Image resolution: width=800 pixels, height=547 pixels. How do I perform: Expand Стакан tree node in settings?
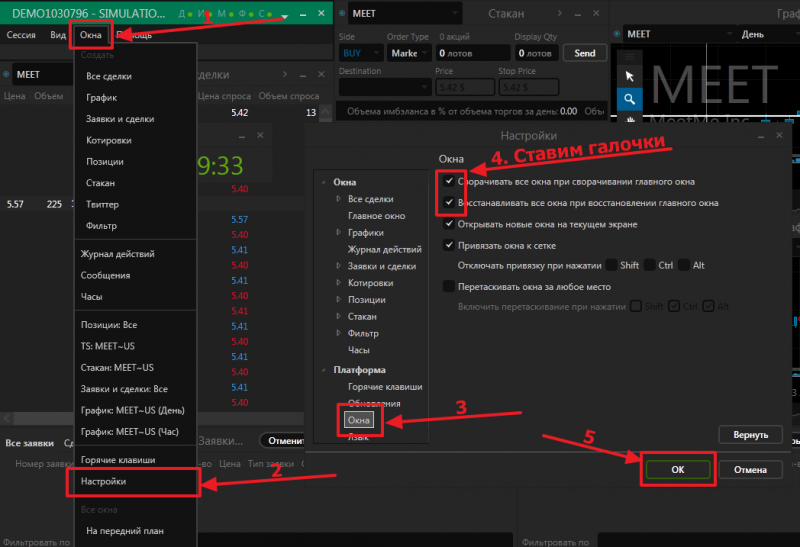(338, 316)
